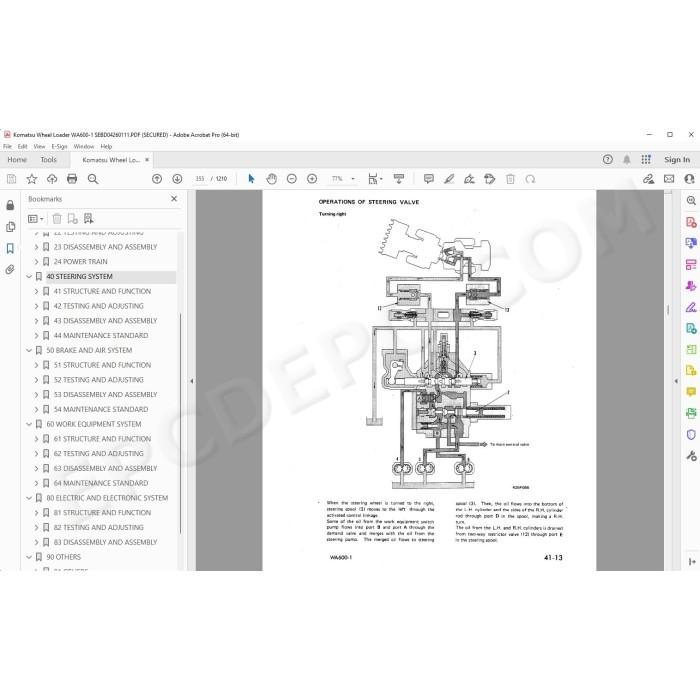This screenshot has width=700, height=700.
Task: Collapse 60 WORK EQUIPMENT SYSTEM bookmark
Action: (29, 424)
